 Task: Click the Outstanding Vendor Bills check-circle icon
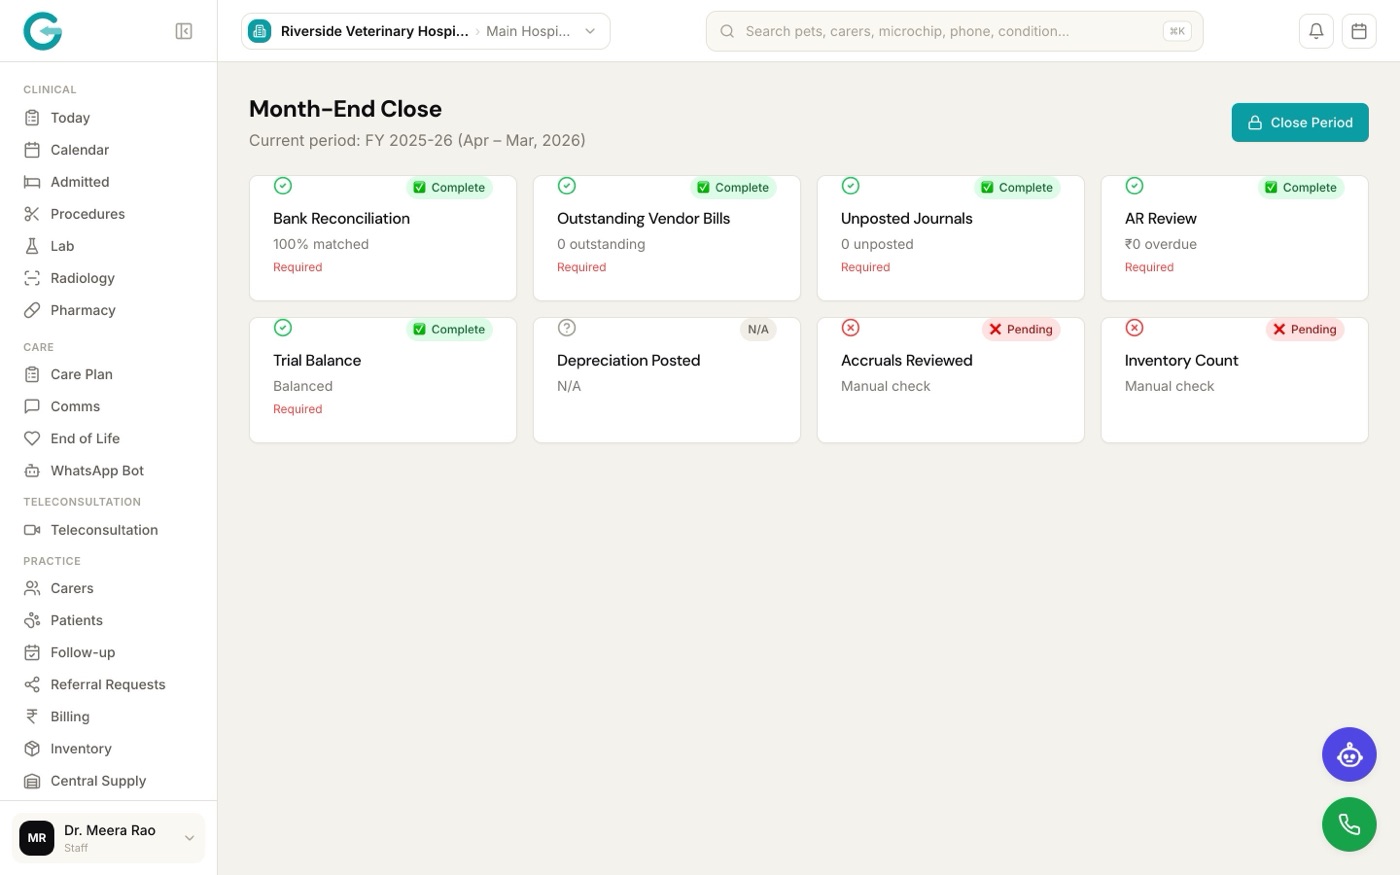(x=567, y=186)
